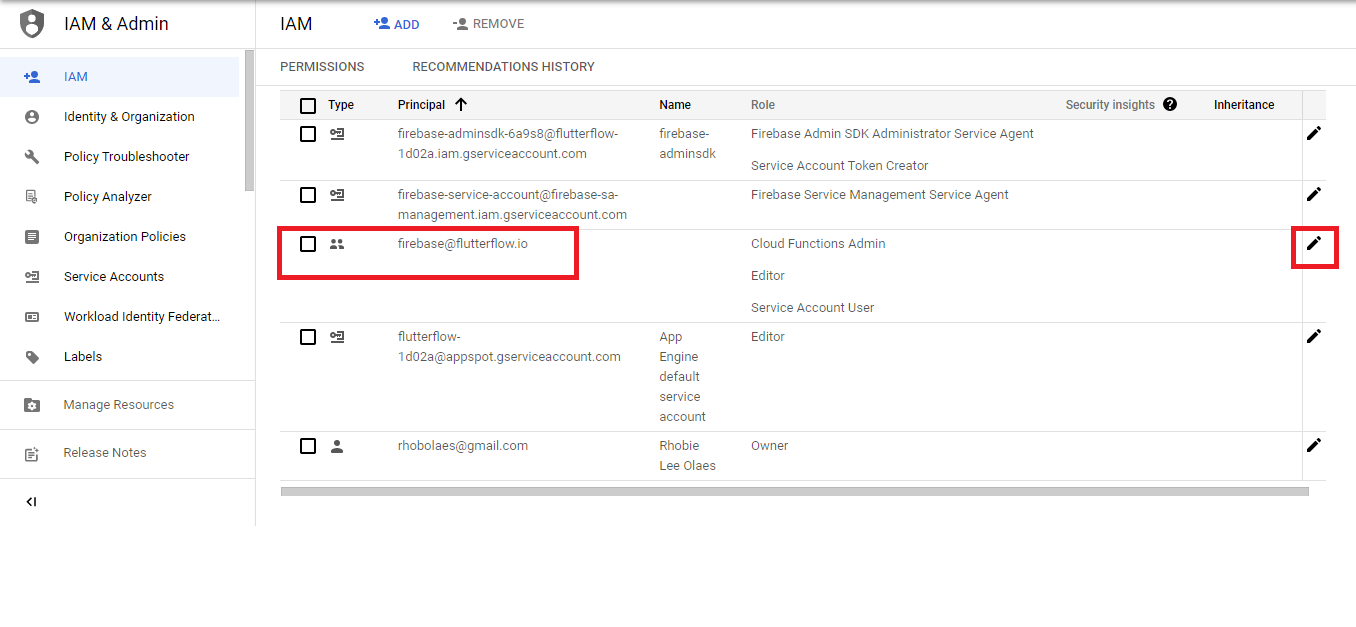Click the Labels tag icon in sidebar
The image size is (1356, 627).
[32, 357]
